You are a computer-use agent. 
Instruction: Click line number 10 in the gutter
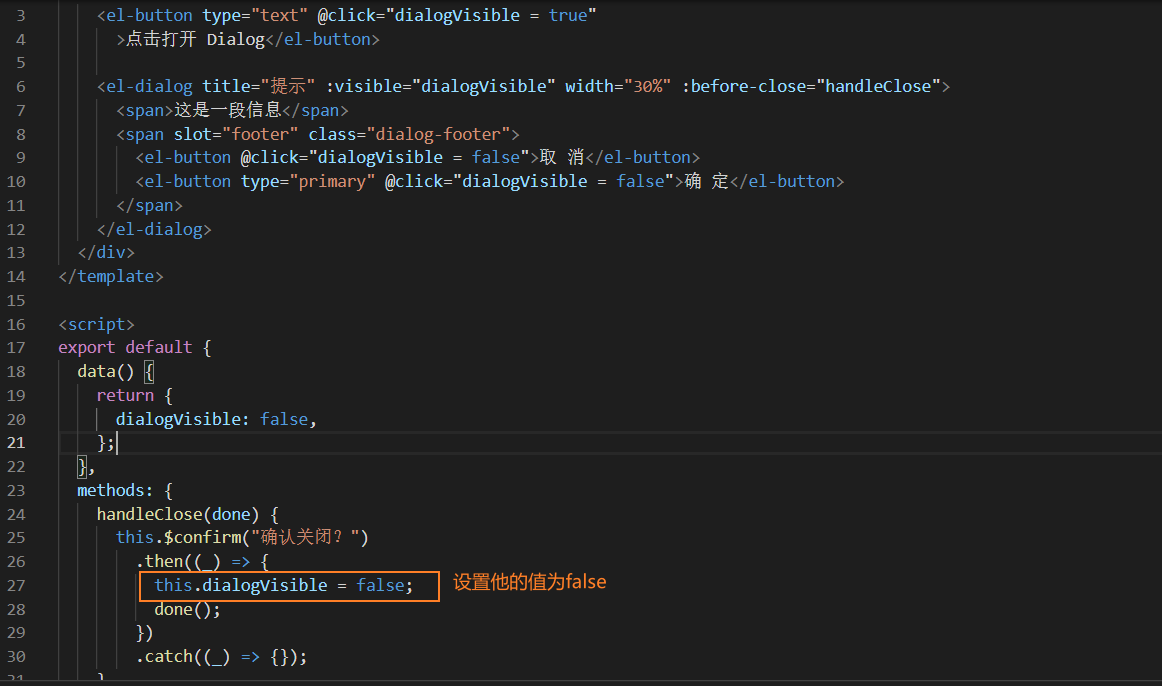point(16,182)
